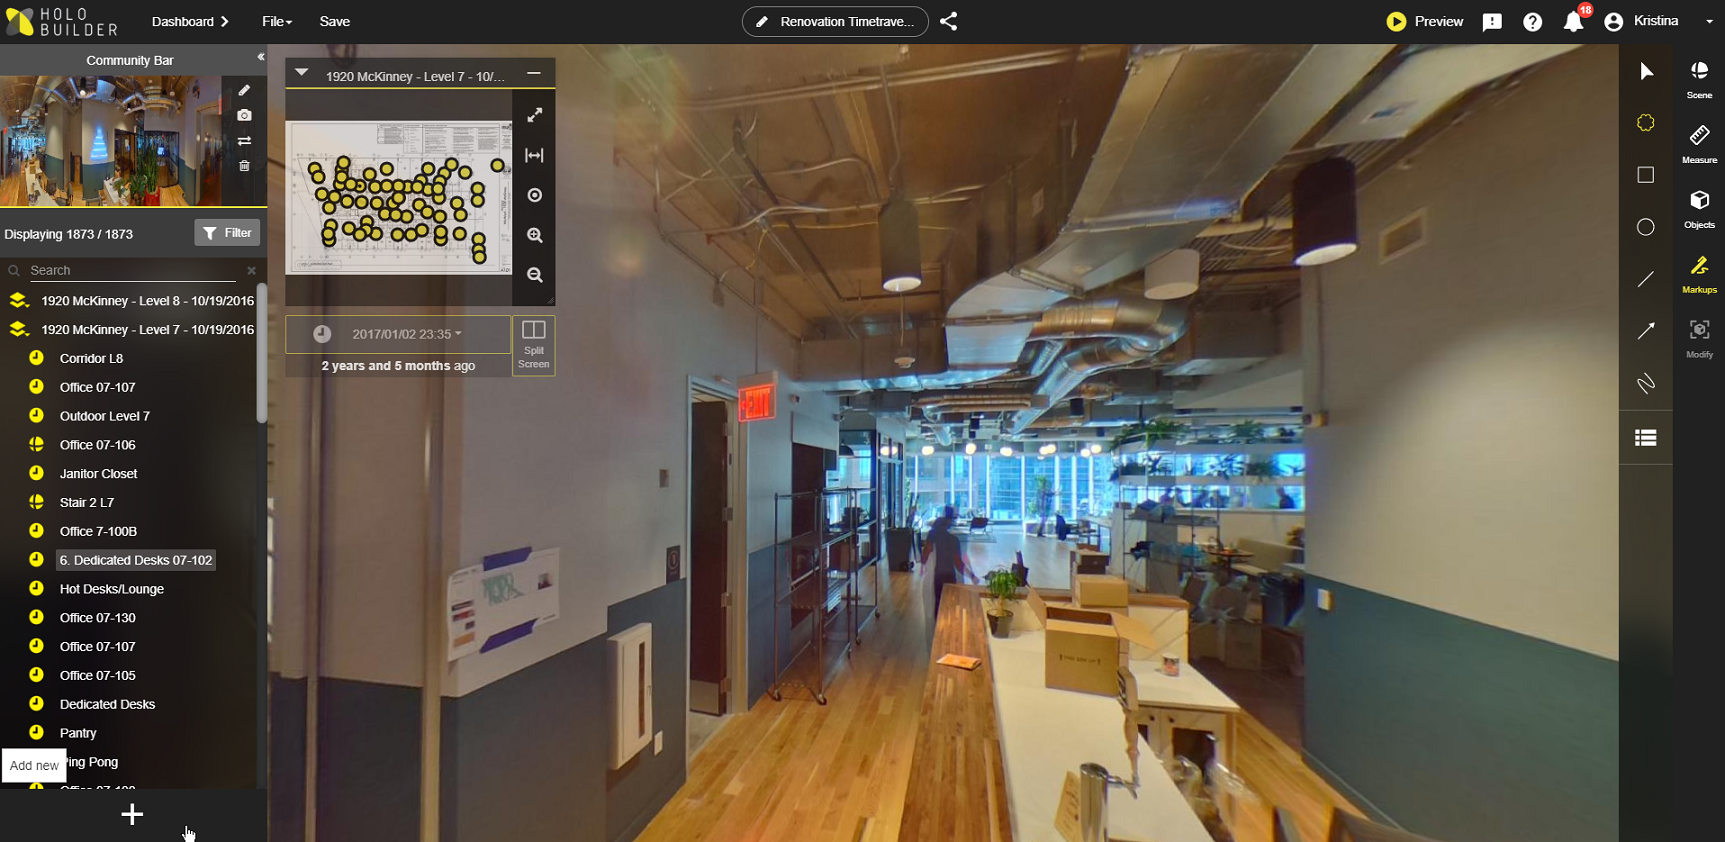
Task: Open the Markups panel
Action: click(x=1699, y=274)
